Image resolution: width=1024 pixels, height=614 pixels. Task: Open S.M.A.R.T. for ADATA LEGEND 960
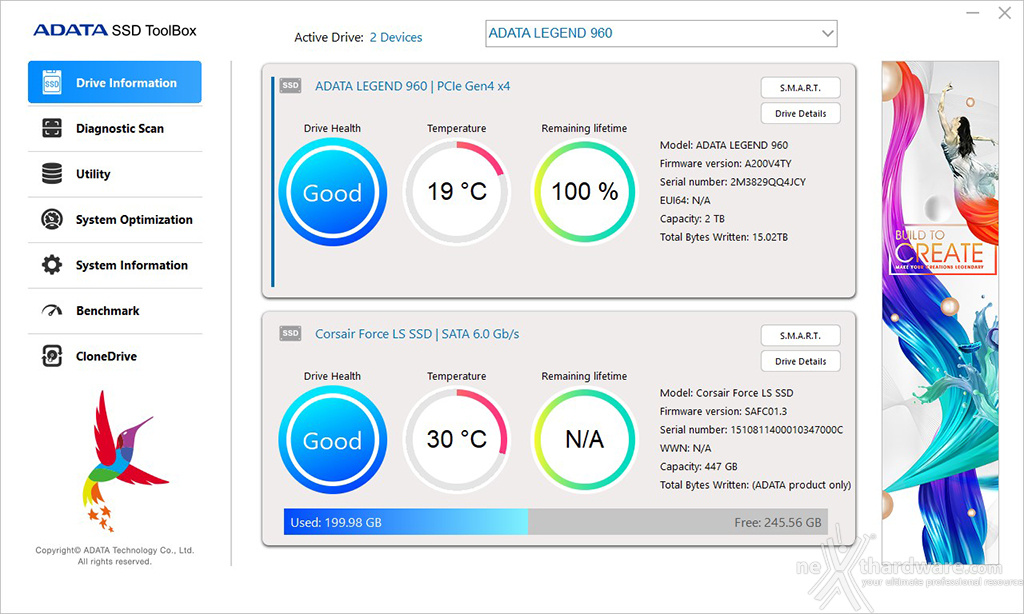(x=800, y=88)
